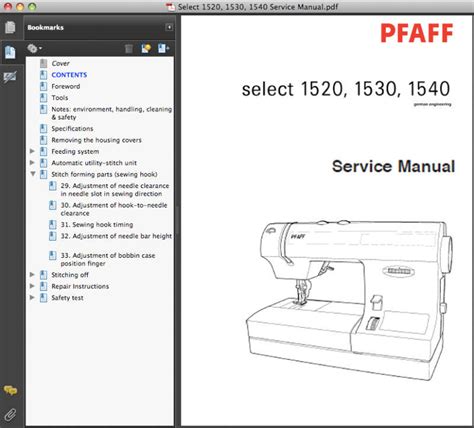Open the Attachments paperclip icon

(10, 415)
